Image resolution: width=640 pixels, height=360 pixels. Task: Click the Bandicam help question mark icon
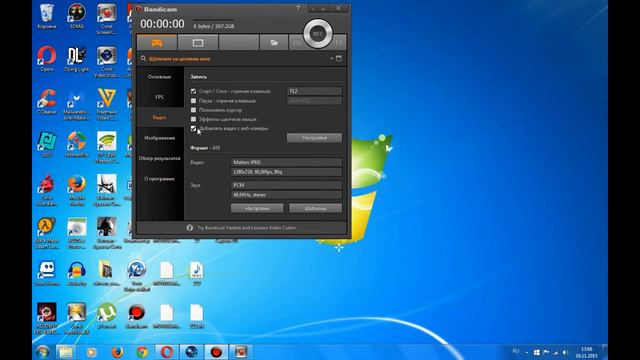(298, 8)
